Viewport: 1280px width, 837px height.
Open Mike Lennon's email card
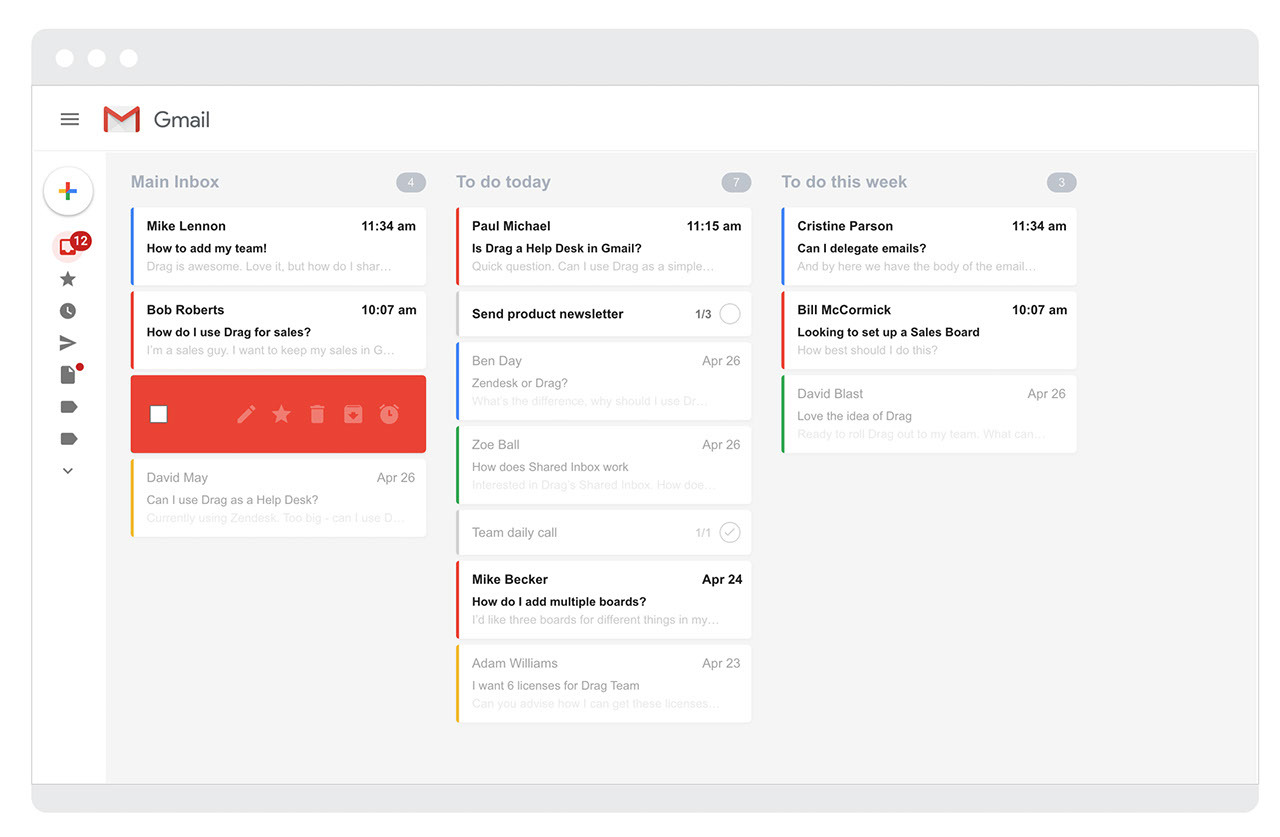pyautogui.click(x=278, y=246)
